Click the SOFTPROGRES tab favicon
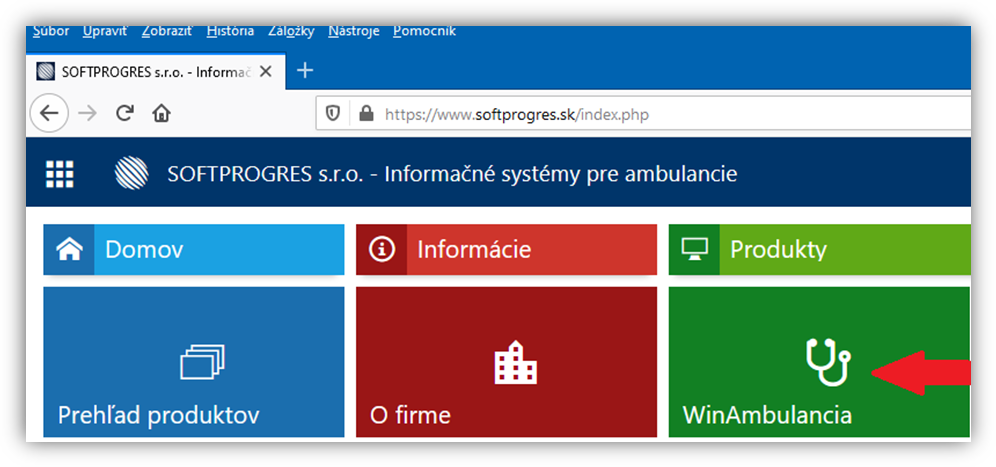 [46, 71]
